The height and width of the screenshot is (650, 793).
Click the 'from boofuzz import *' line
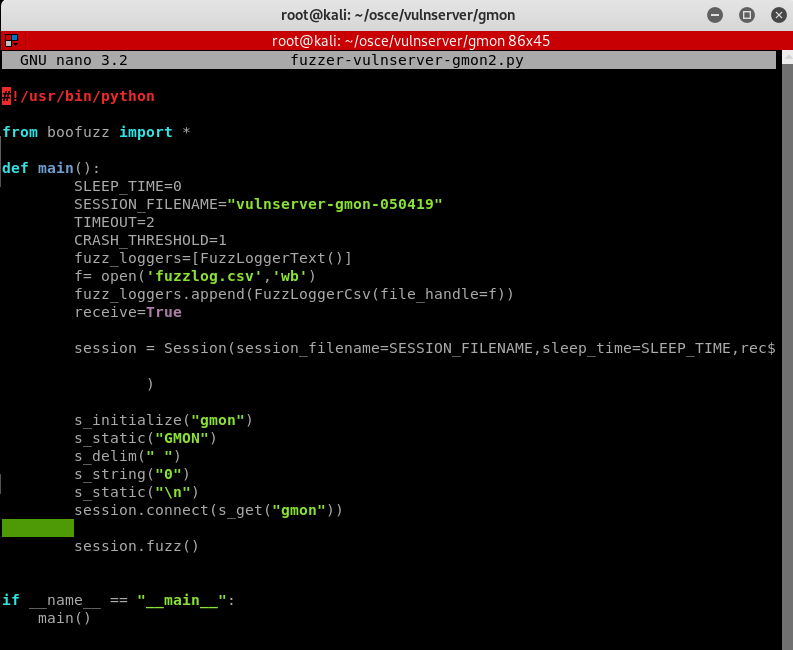pos(96,132)
